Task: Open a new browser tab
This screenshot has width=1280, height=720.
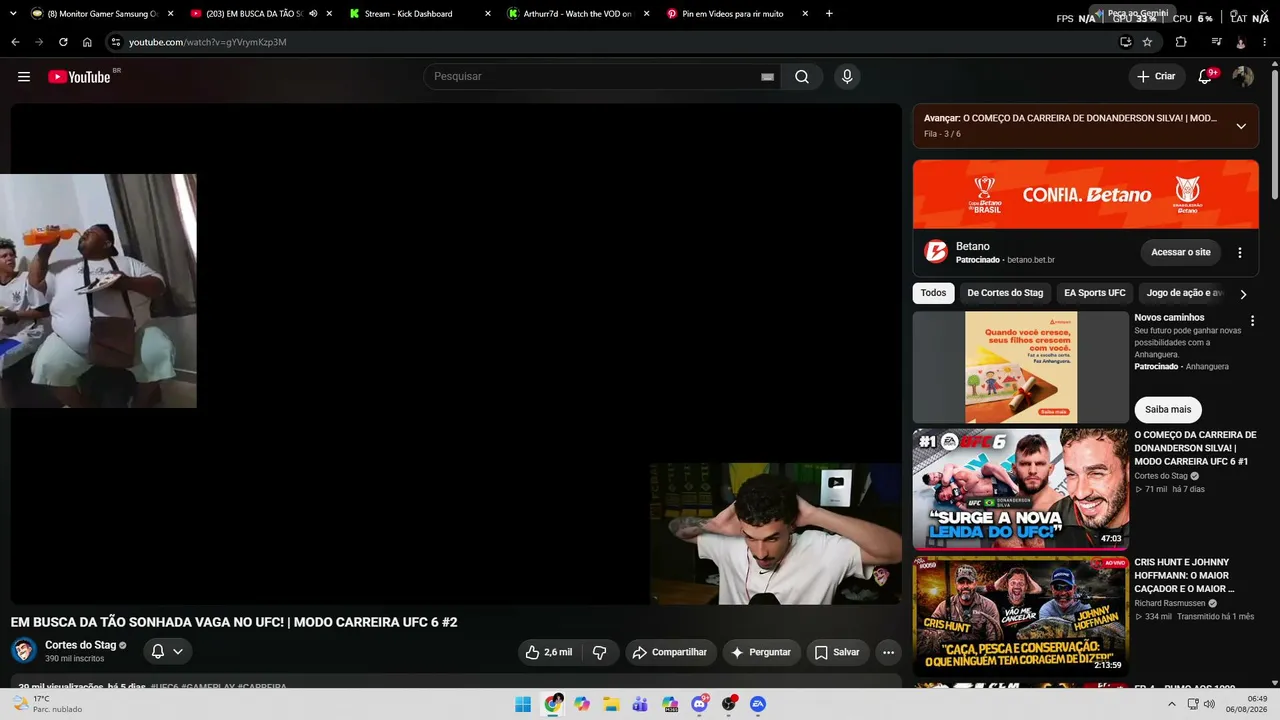Action: pyautogui.click(x=829, y=14)
